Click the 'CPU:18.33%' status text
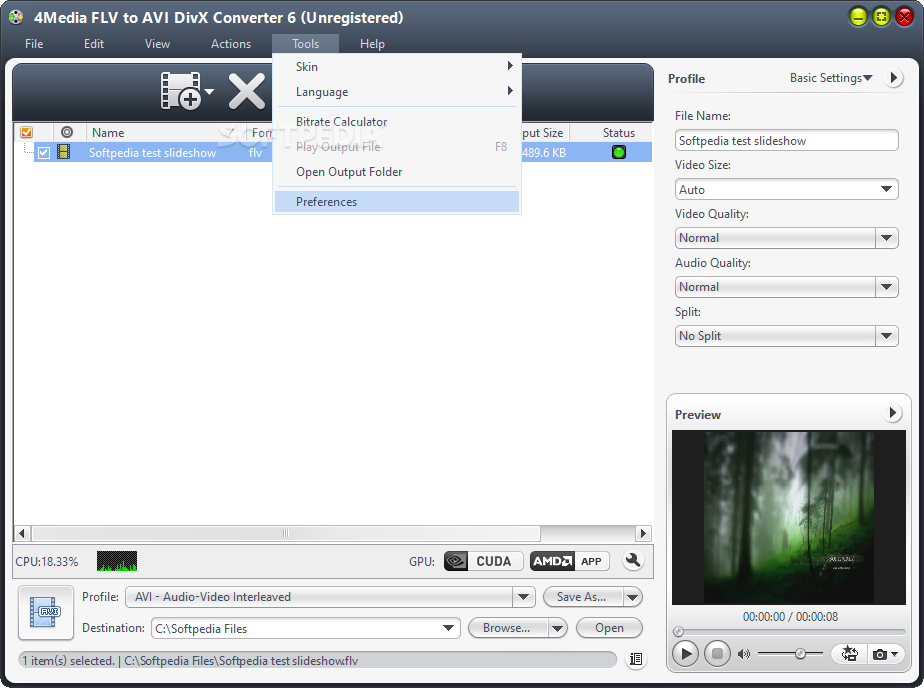 [47, 561]
